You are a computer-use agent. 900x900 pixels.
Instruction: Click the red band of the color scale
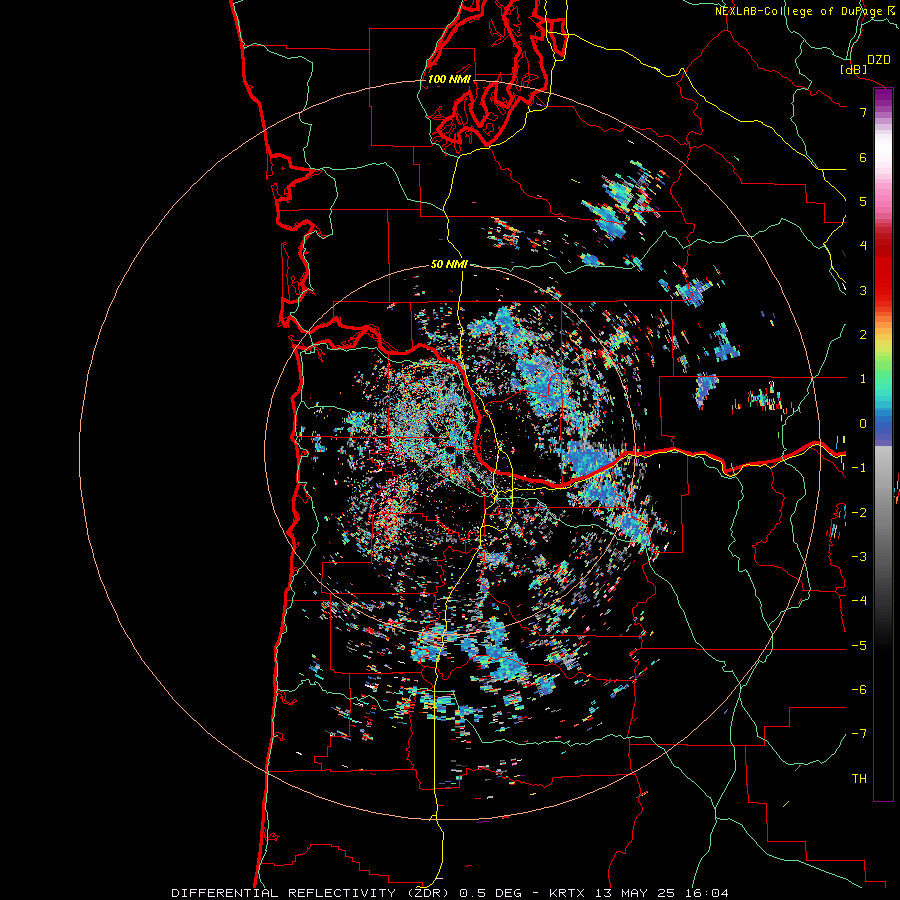point(883,270)
